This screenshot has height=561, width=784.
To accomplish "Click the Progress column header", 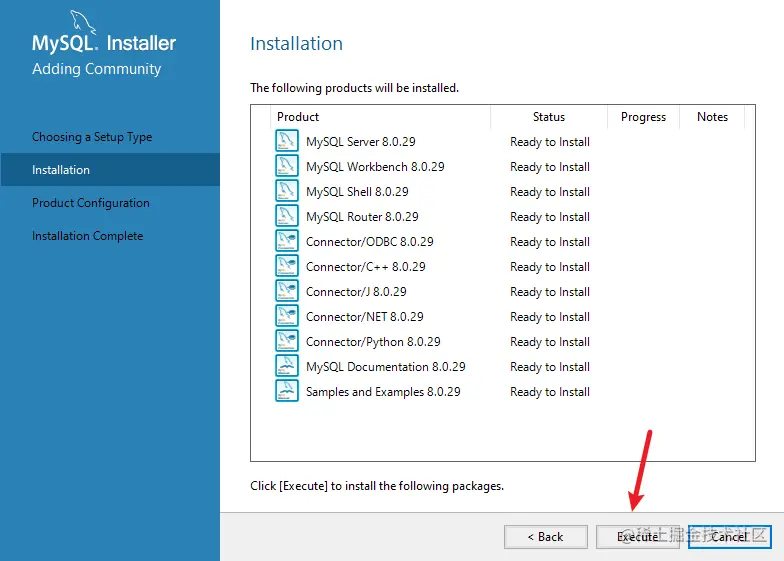I will [644, 117].
